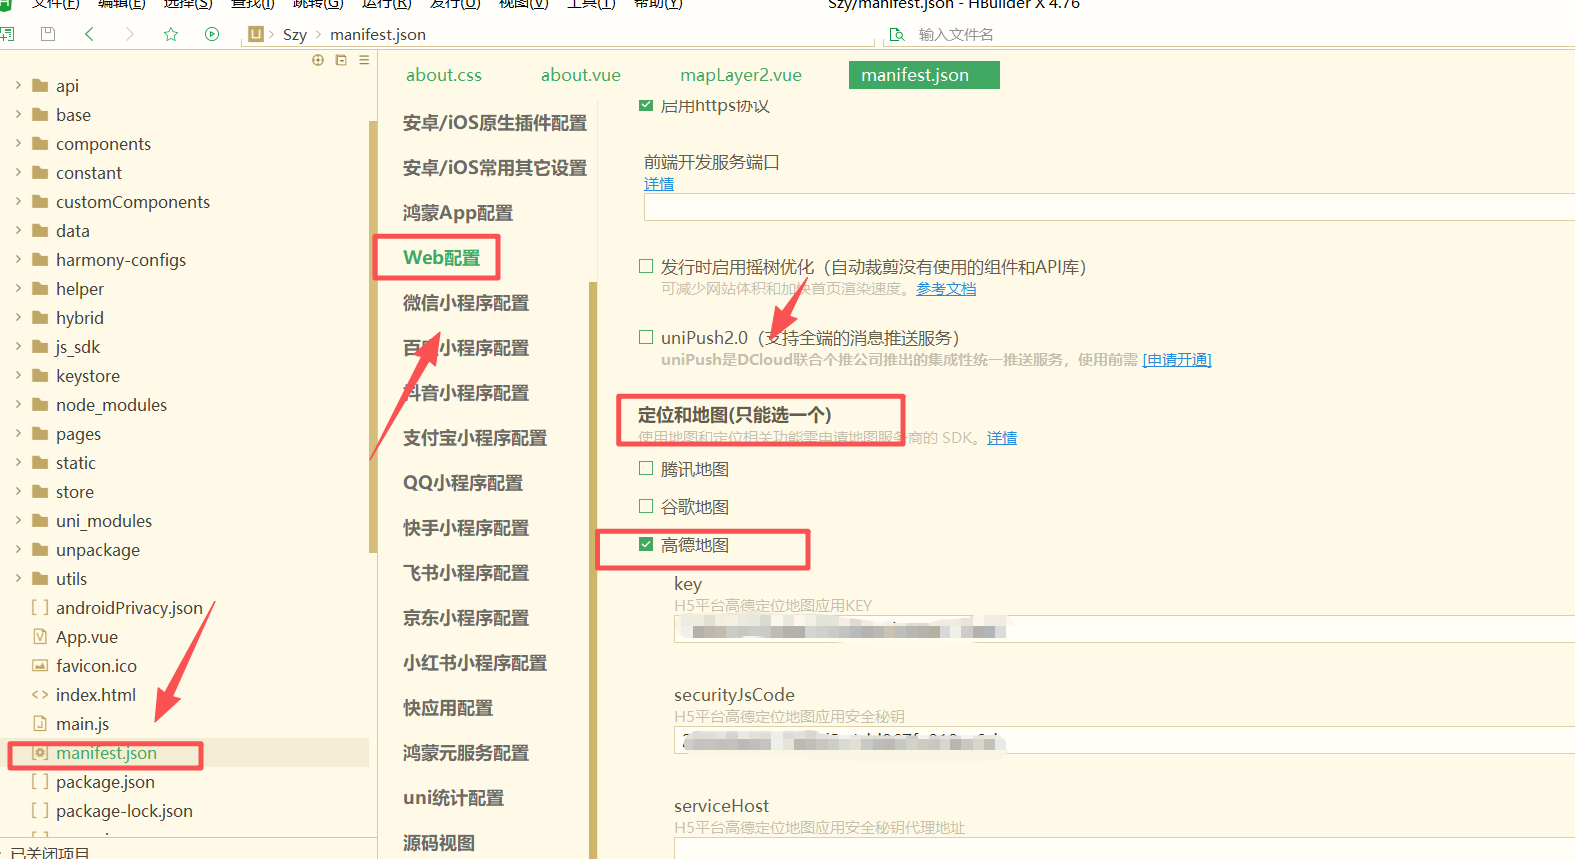Select the manifest.json editor tab

click(924, 75)
